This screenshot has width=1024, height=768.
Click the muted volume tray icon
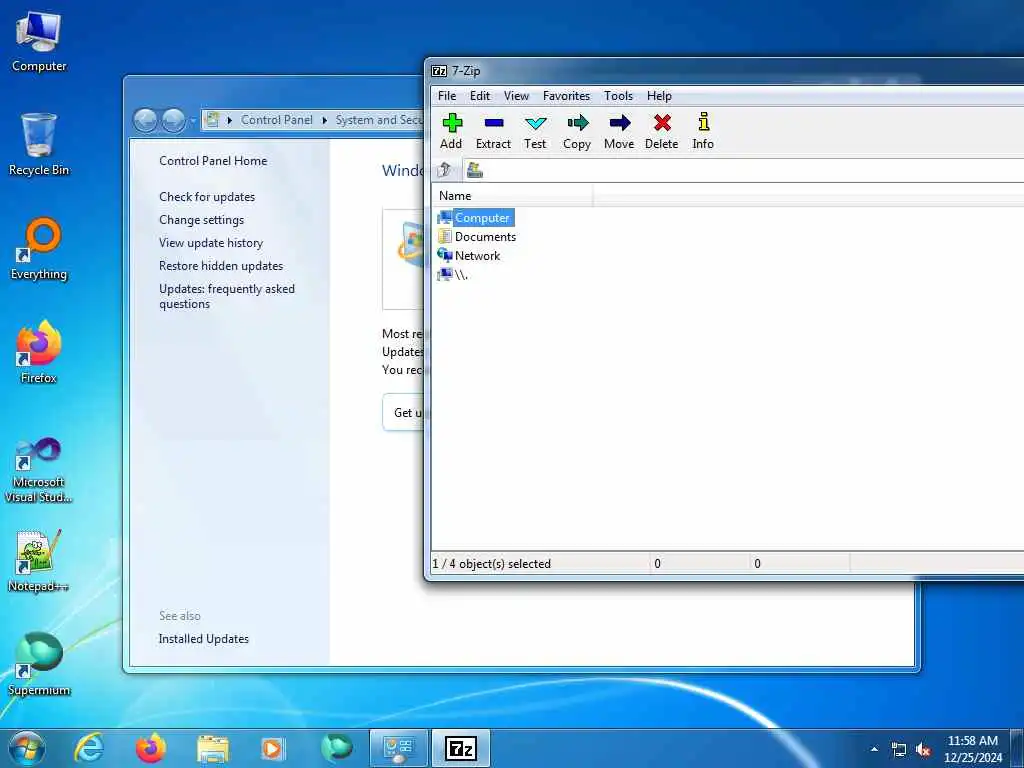[923, 750]
